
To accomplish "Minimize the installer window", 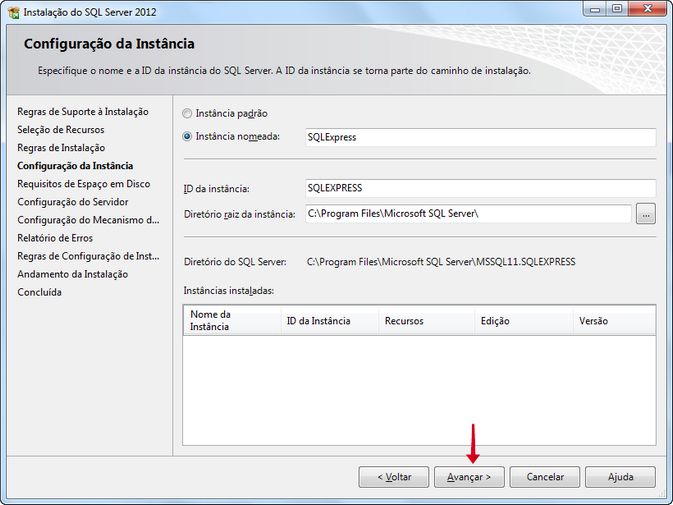I will [x=595, y=9].
